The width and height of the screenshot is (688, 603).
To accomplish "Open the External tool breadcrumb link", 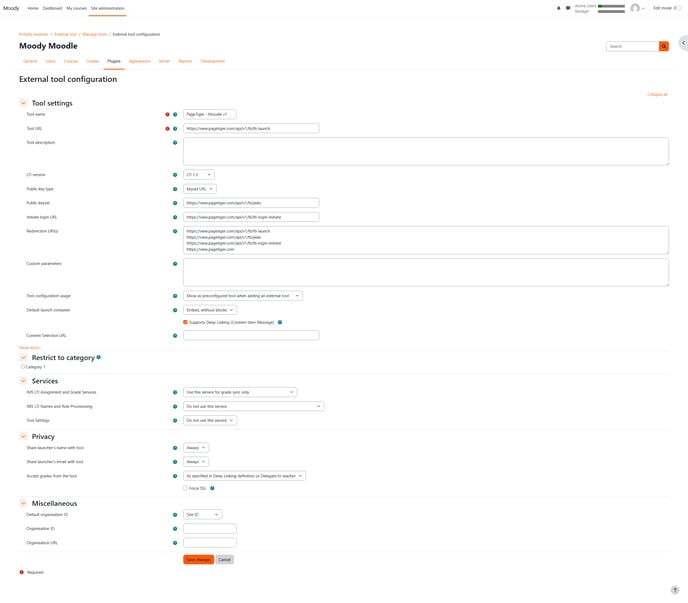I will (x=65, y=34).
